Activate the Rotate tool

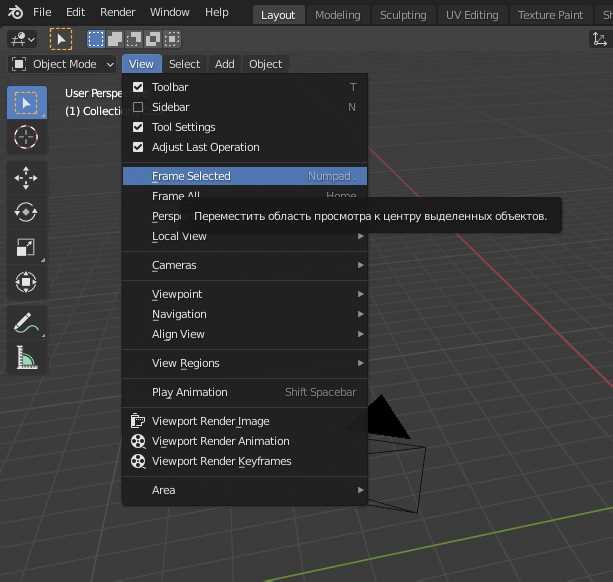coord(26,213)
